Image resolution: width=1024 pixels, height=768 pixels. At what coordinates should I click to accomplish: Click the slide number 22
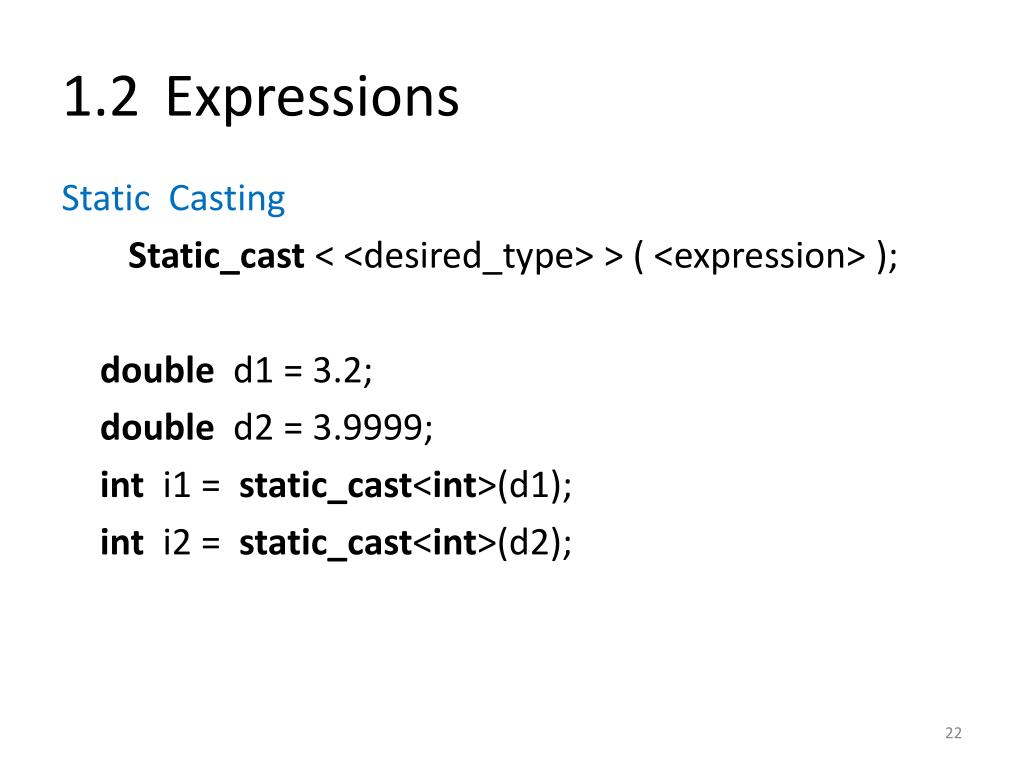pyautogui.click(x=953, y=733)
